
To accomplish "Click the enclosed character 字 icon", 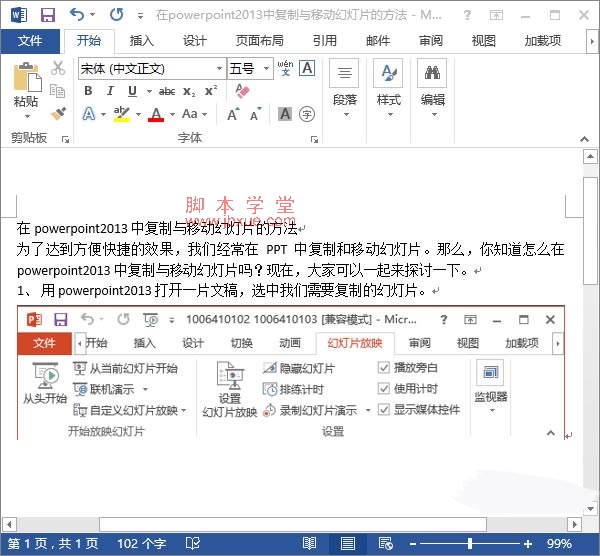I will pos(307,114).
